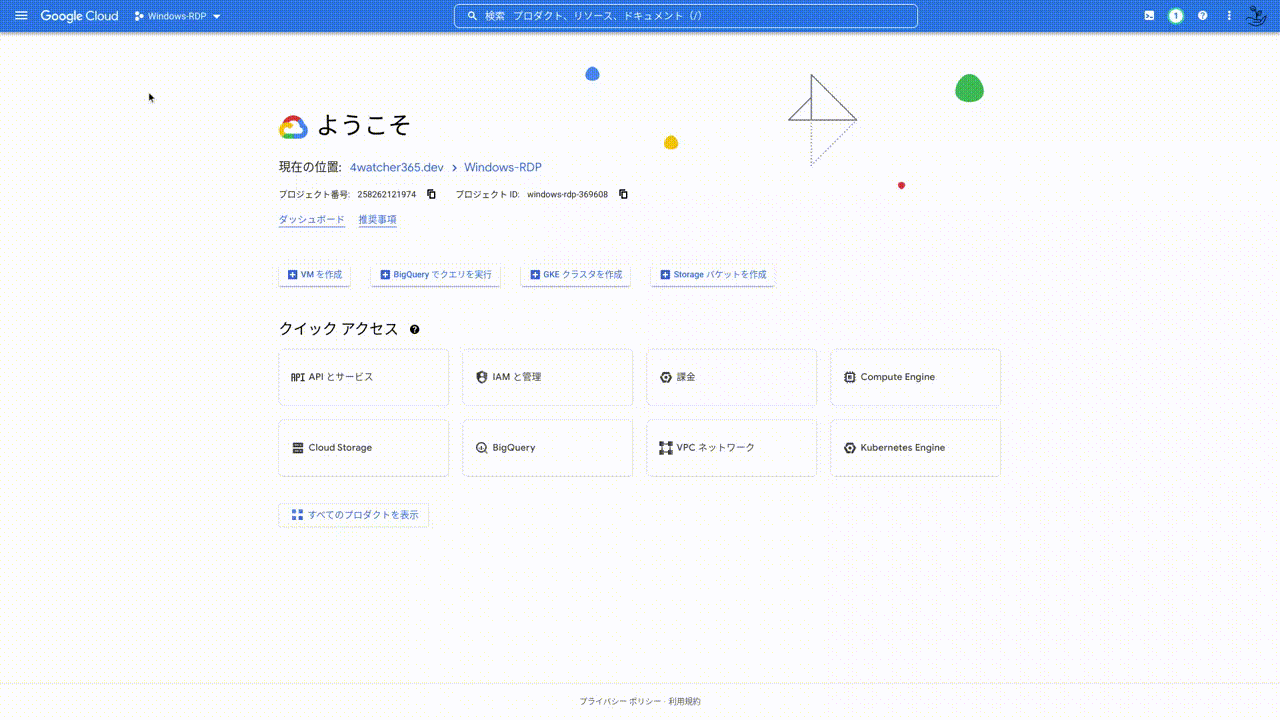Open the IAM と管理 card

(x=548, y=377)
